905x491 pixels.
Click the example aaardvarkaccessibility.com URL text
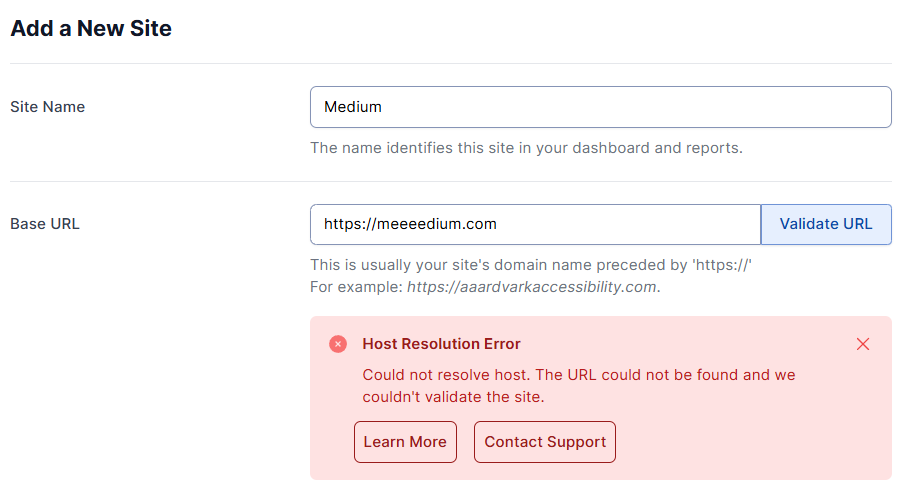click(x=530, y=287)
